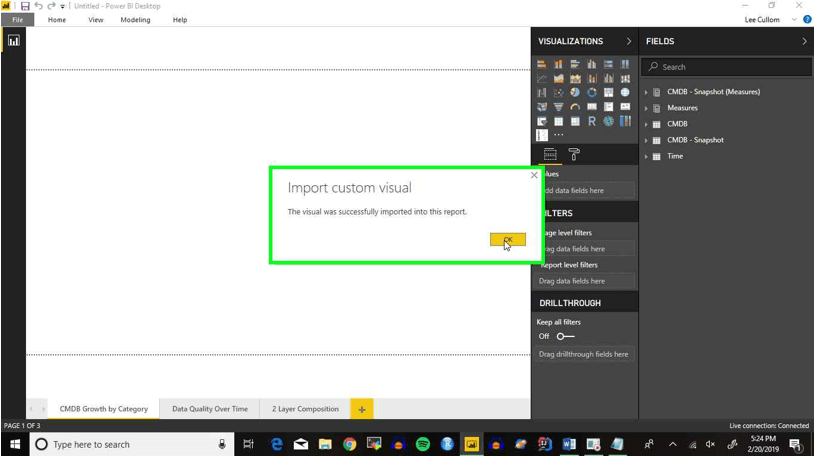
Task: Select the Waterfall chart visual
Action: 542,93
